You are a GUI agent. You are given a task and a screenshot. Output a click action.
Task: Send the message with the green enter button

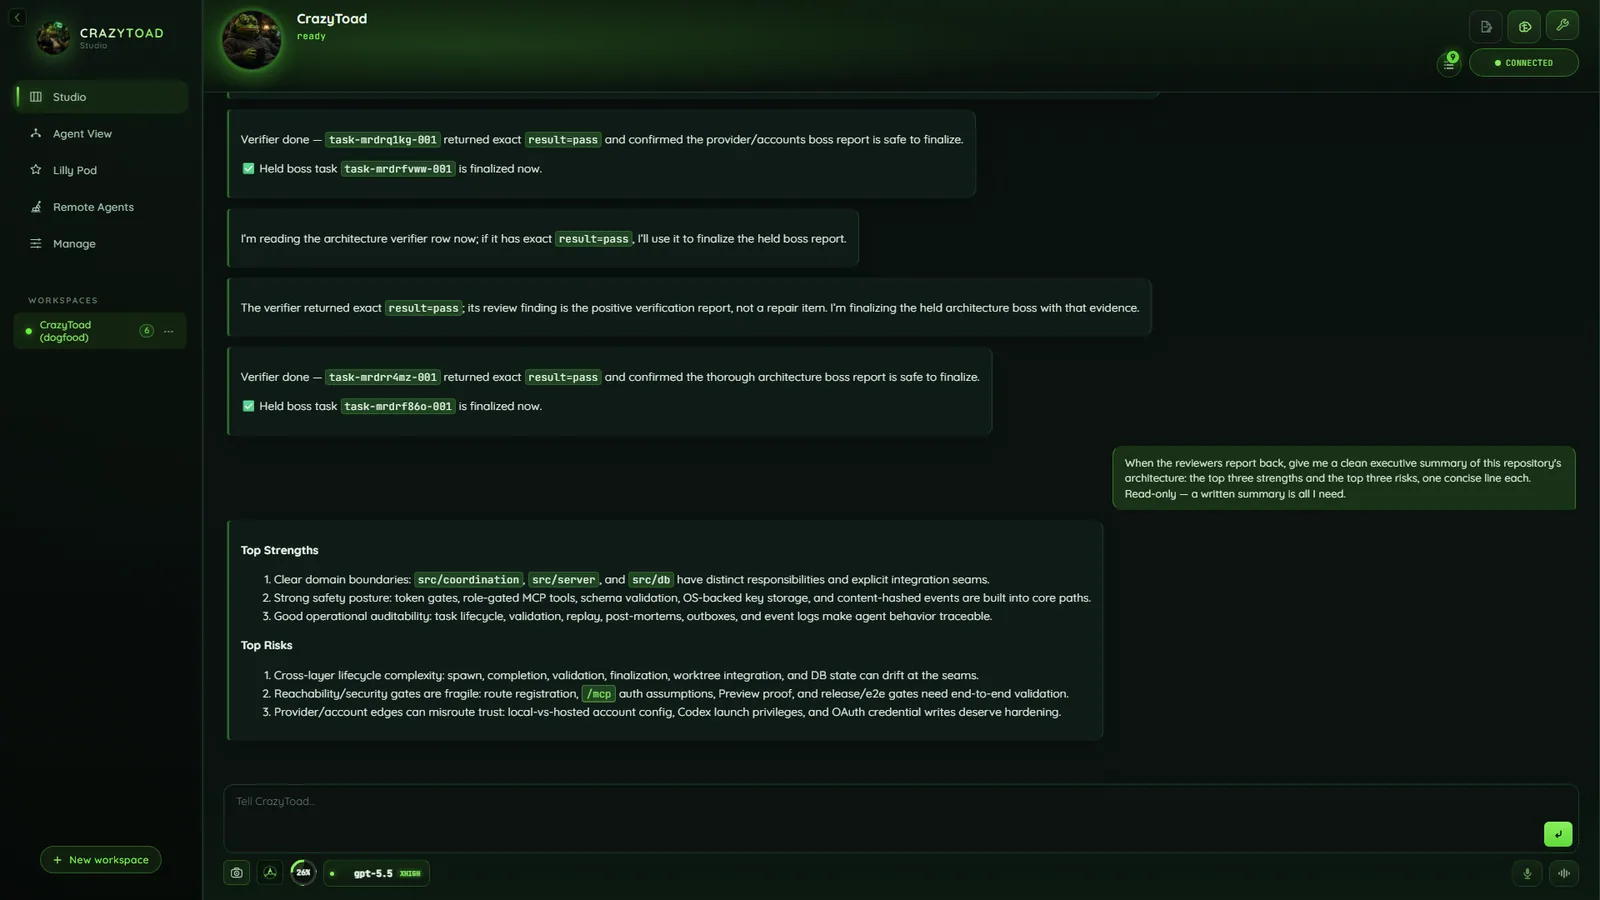(1557, 834)
